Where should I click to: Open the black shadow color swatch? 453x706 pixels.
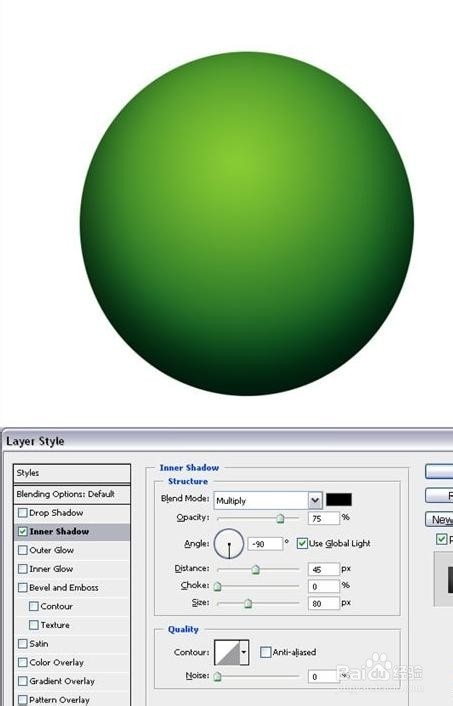point(339,499)
